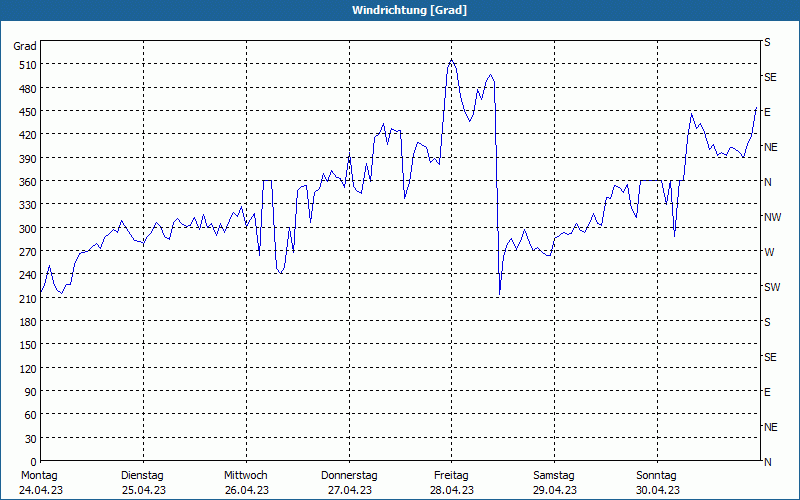
Task: Select the 0 value on the Grad axis
Action: click(x=34, y=462)
